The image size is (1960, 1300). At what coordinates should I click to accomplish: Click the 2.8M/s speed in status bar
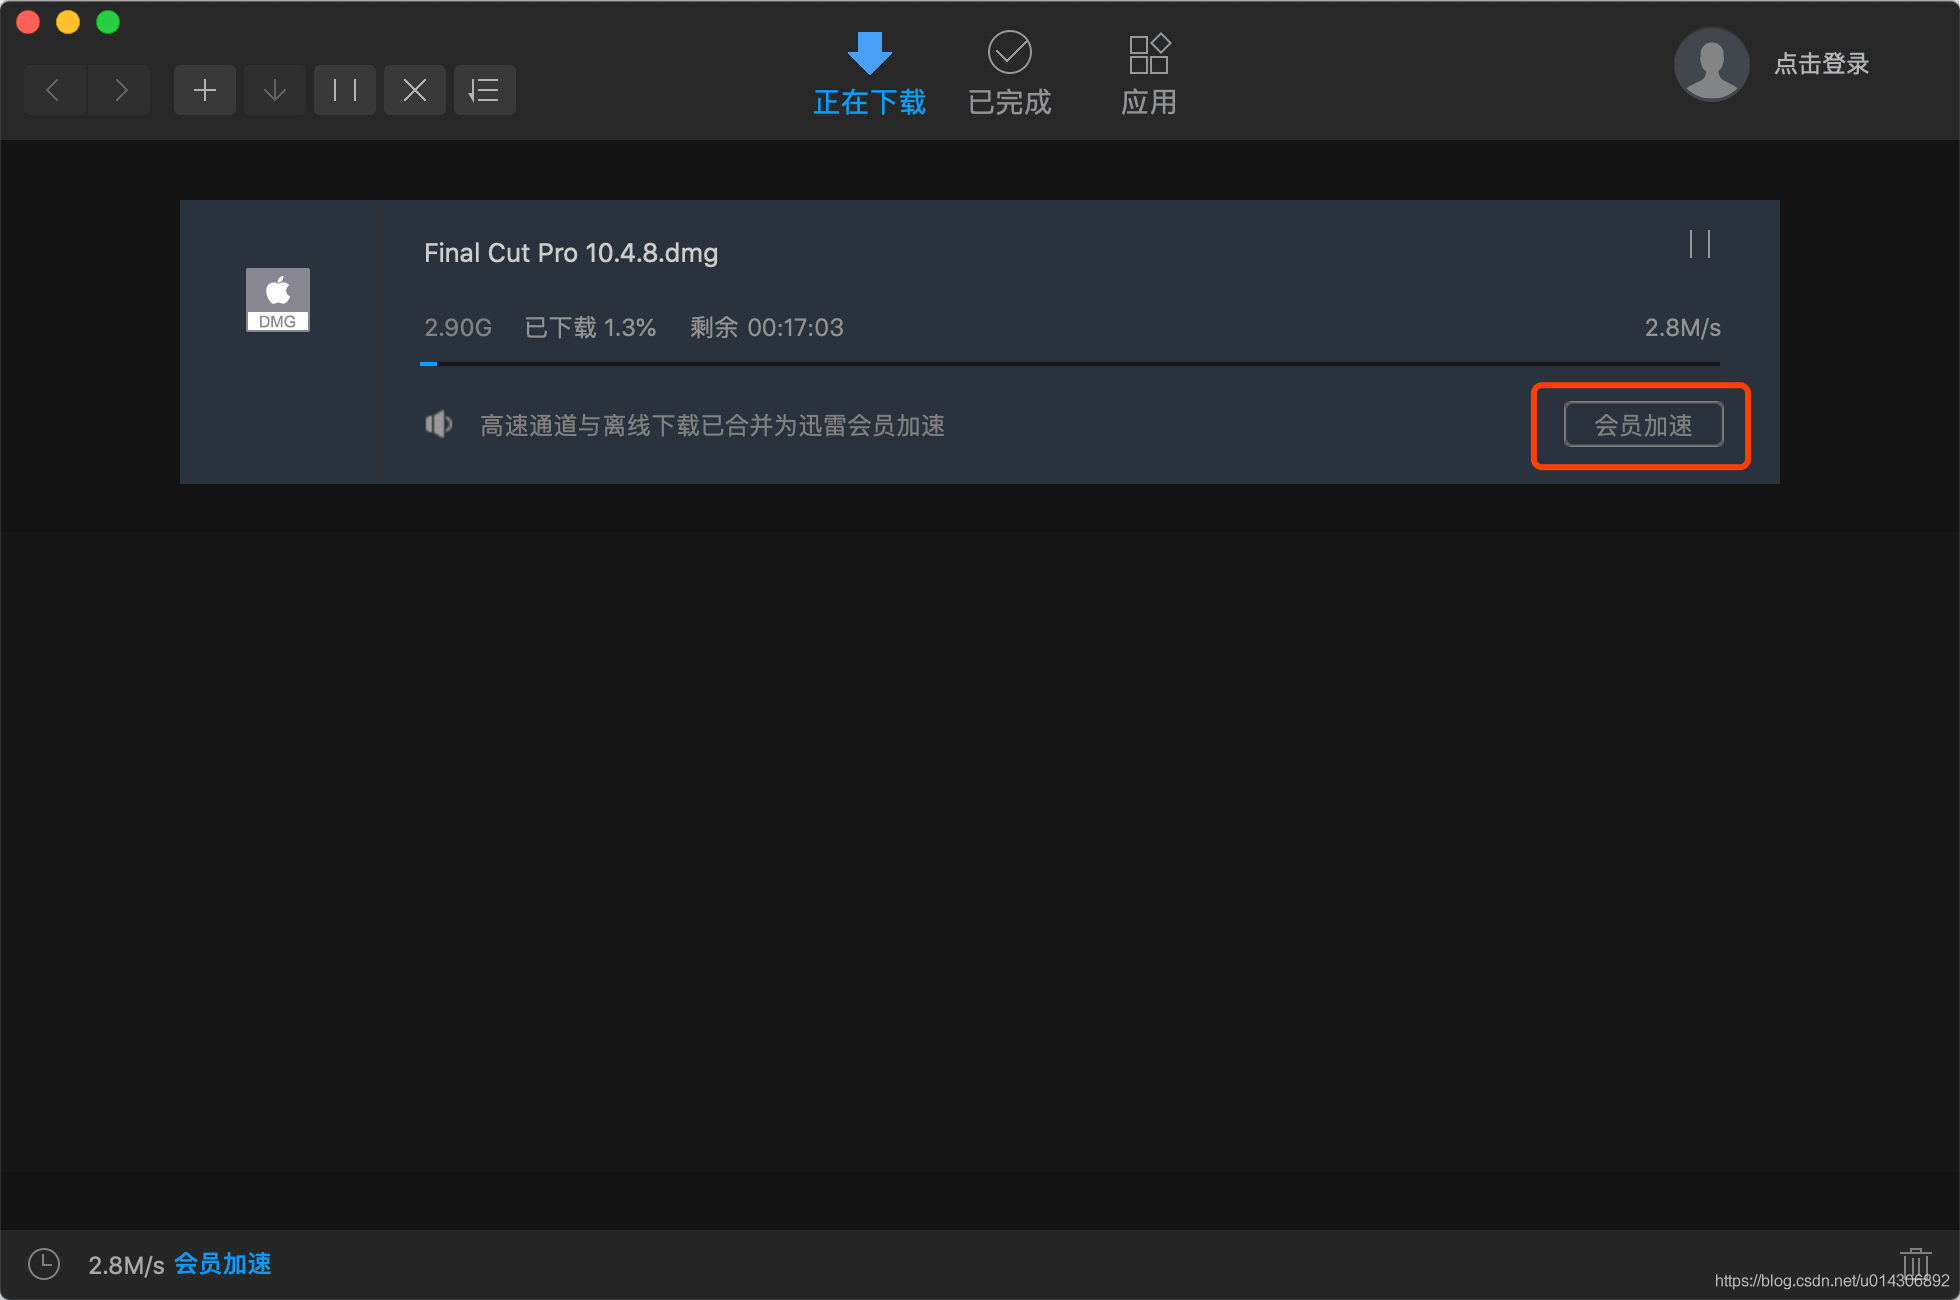coord(126,1265)
